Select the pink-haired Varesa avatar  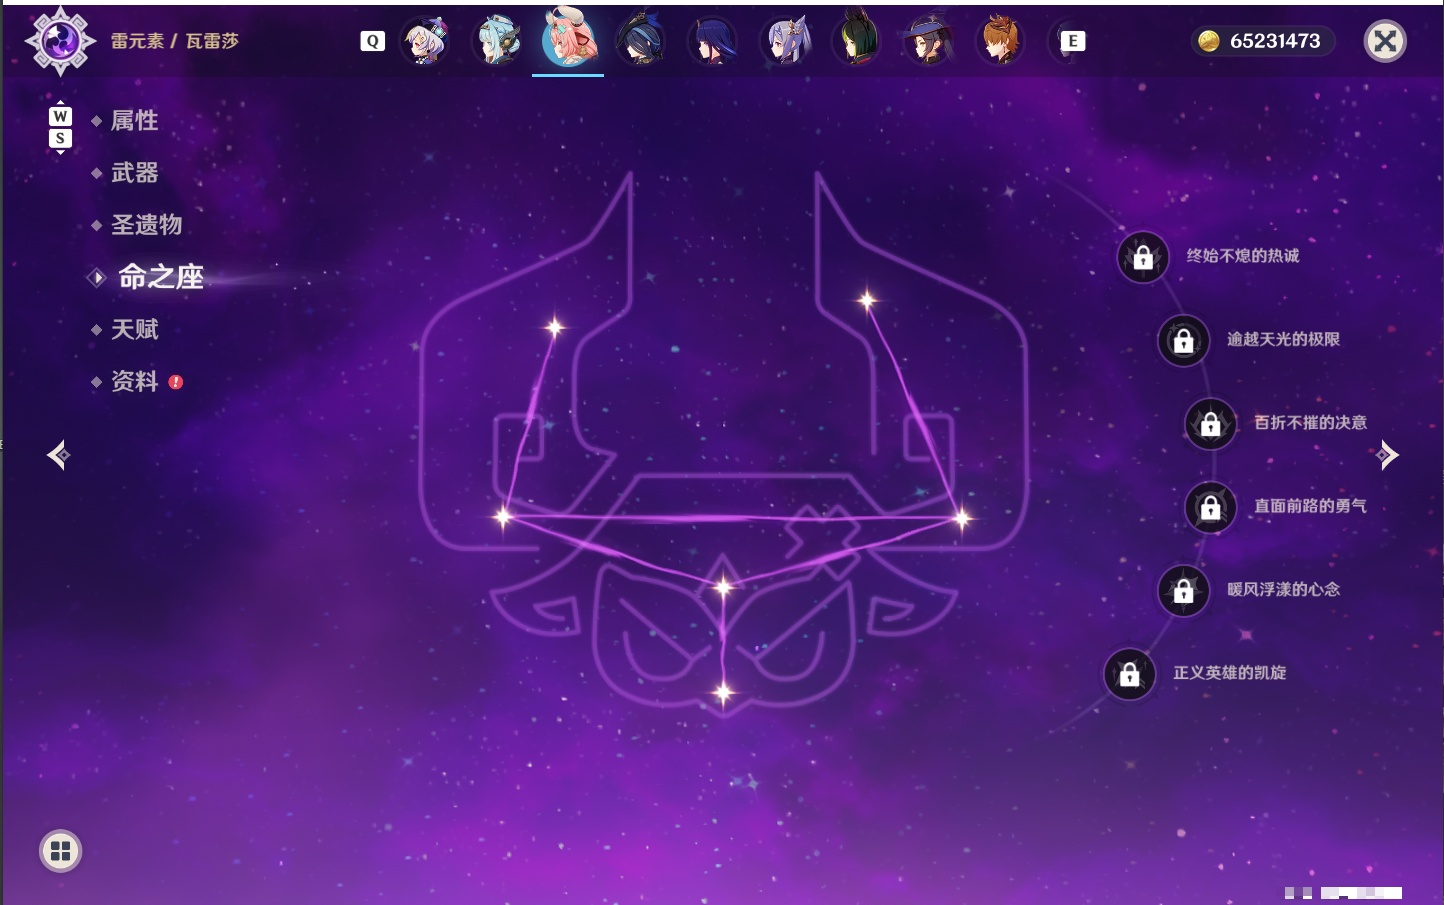point(568,38)
